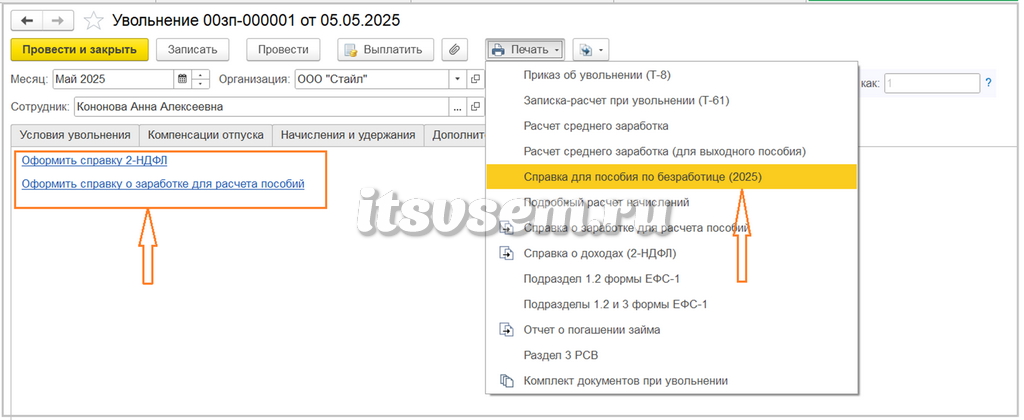Add document to favorites with star icon
The image size is (1024, 420).
(x=93, y=21)
